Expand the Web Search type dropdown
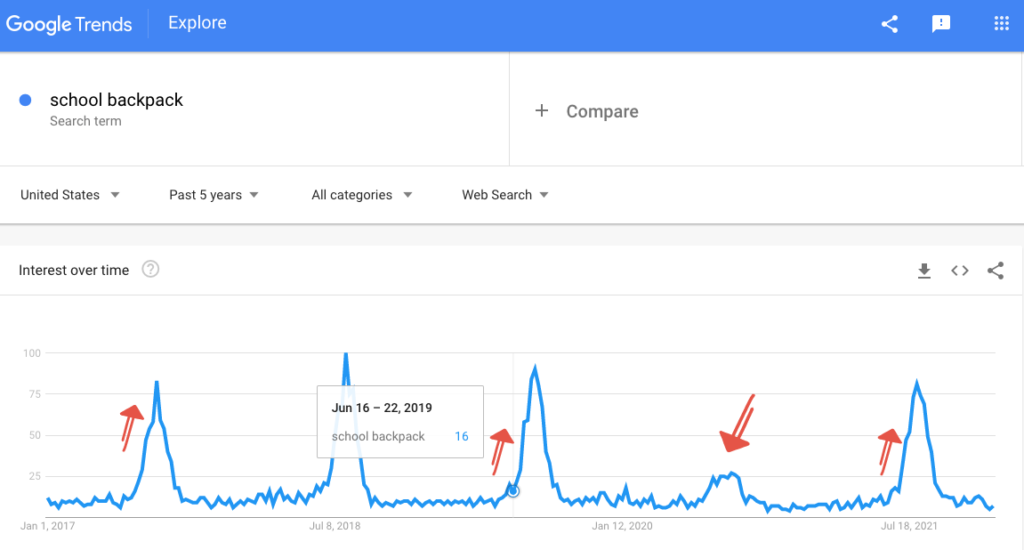 click(x=505, y=195)
